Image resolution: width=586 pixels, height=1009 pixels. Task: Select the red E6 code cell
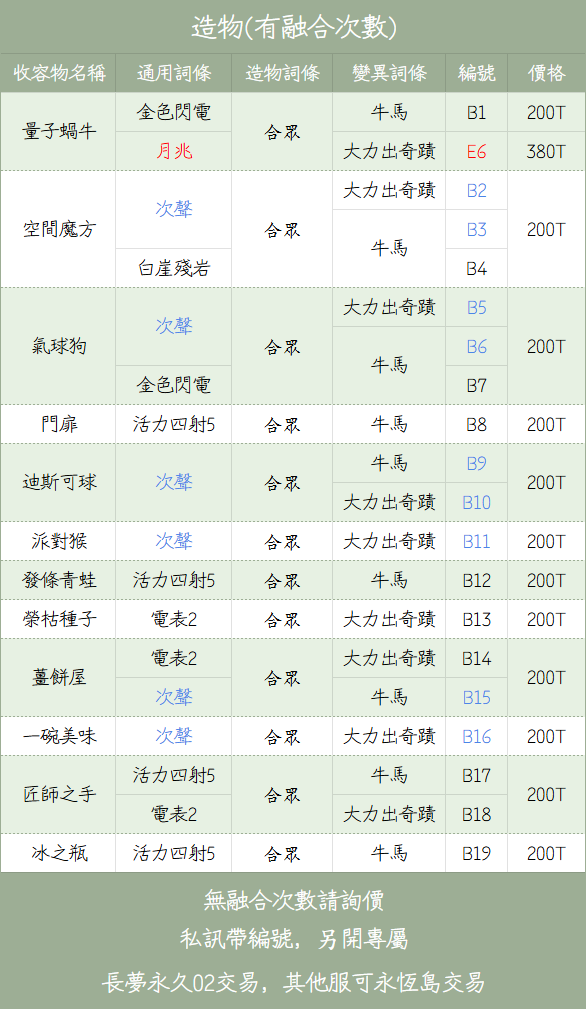coord(477,151)
